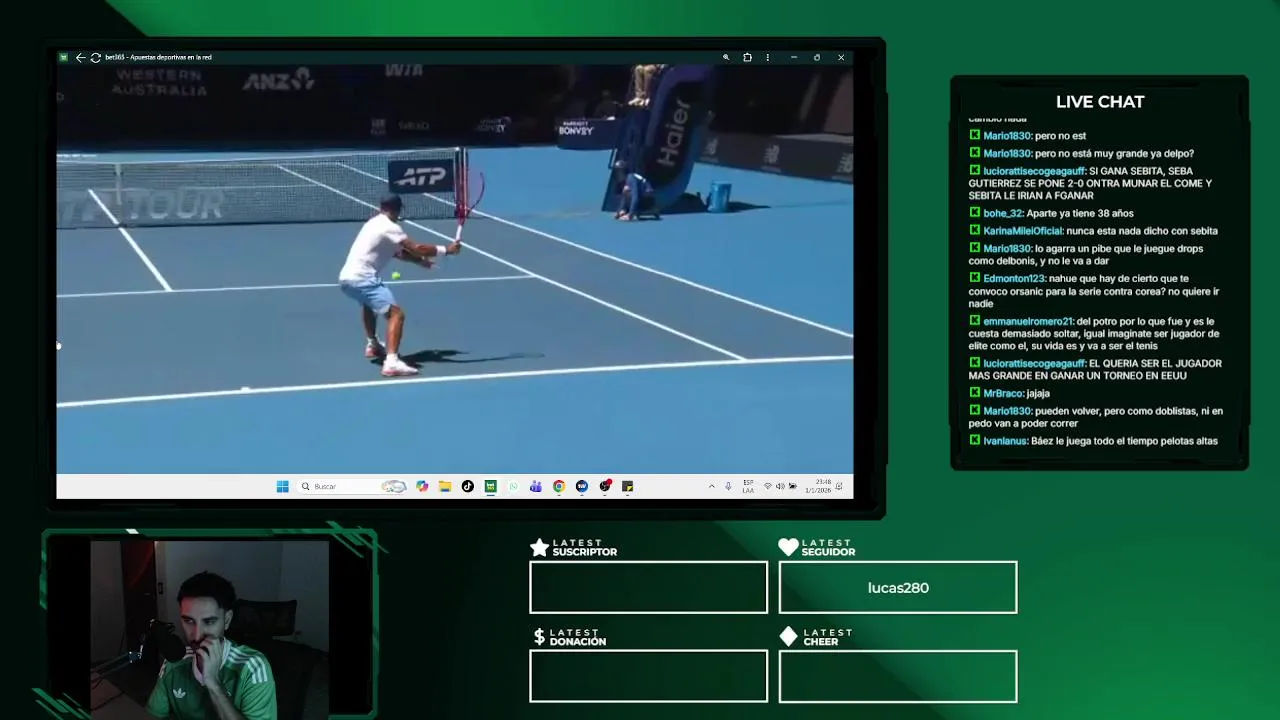
Task: Open the three-dot app menu
Action: pos(768,58)
